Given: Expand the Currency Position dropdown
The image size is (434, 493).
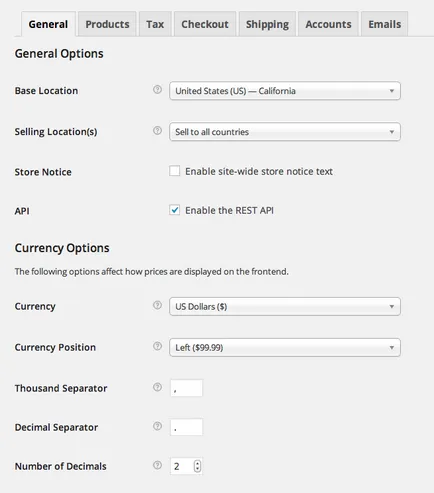Looking at the screenshot, I should point(285,347).
